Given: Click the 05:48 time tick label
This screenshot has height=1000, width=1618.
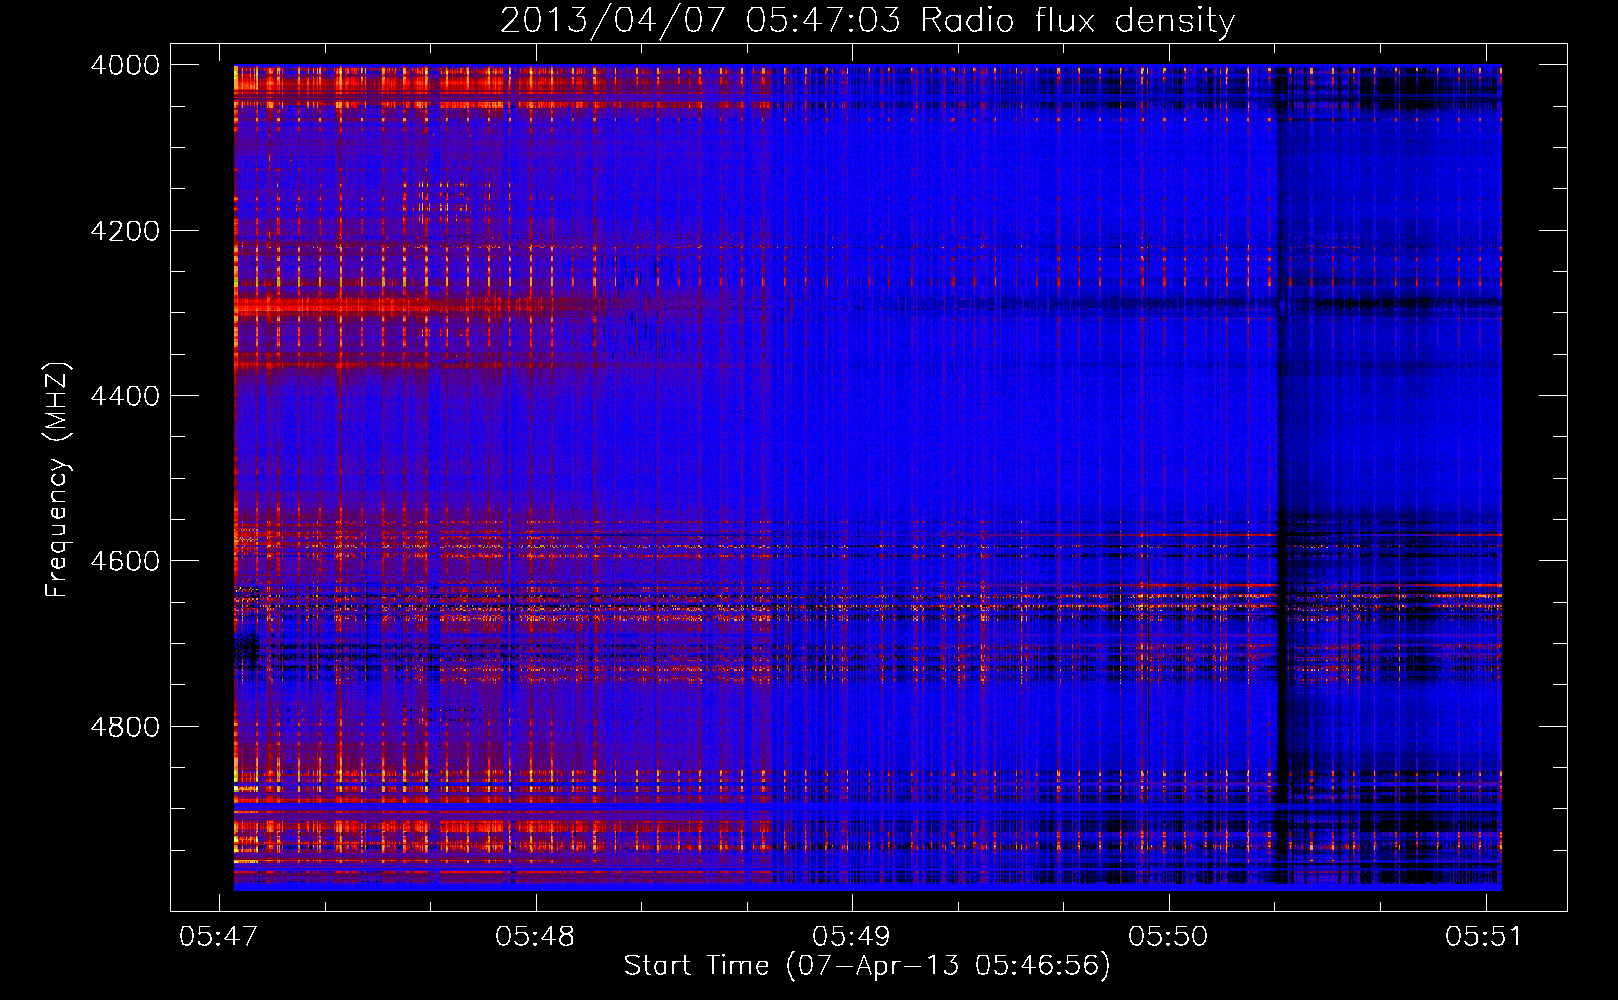Looking at the screenshot, I should 535,937.
